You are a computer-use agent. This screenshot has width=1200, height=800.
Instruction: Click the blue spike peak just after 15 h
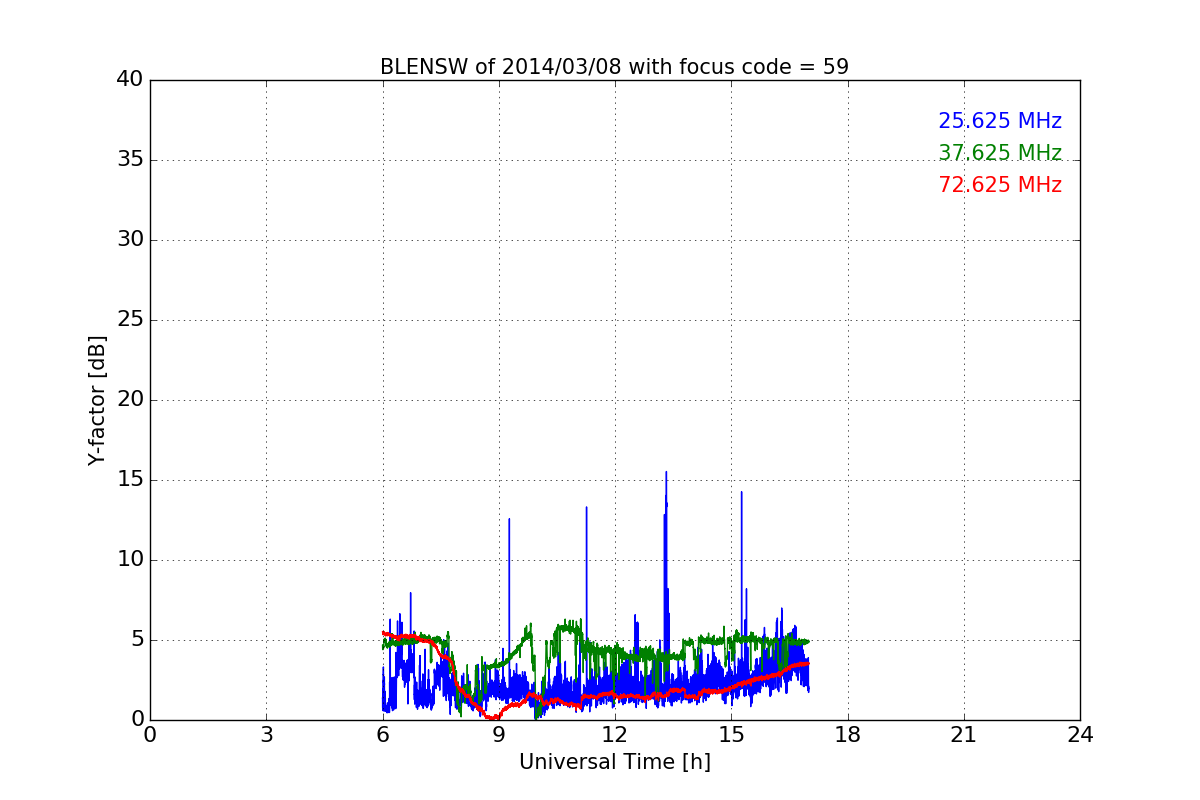pos(741,492)
